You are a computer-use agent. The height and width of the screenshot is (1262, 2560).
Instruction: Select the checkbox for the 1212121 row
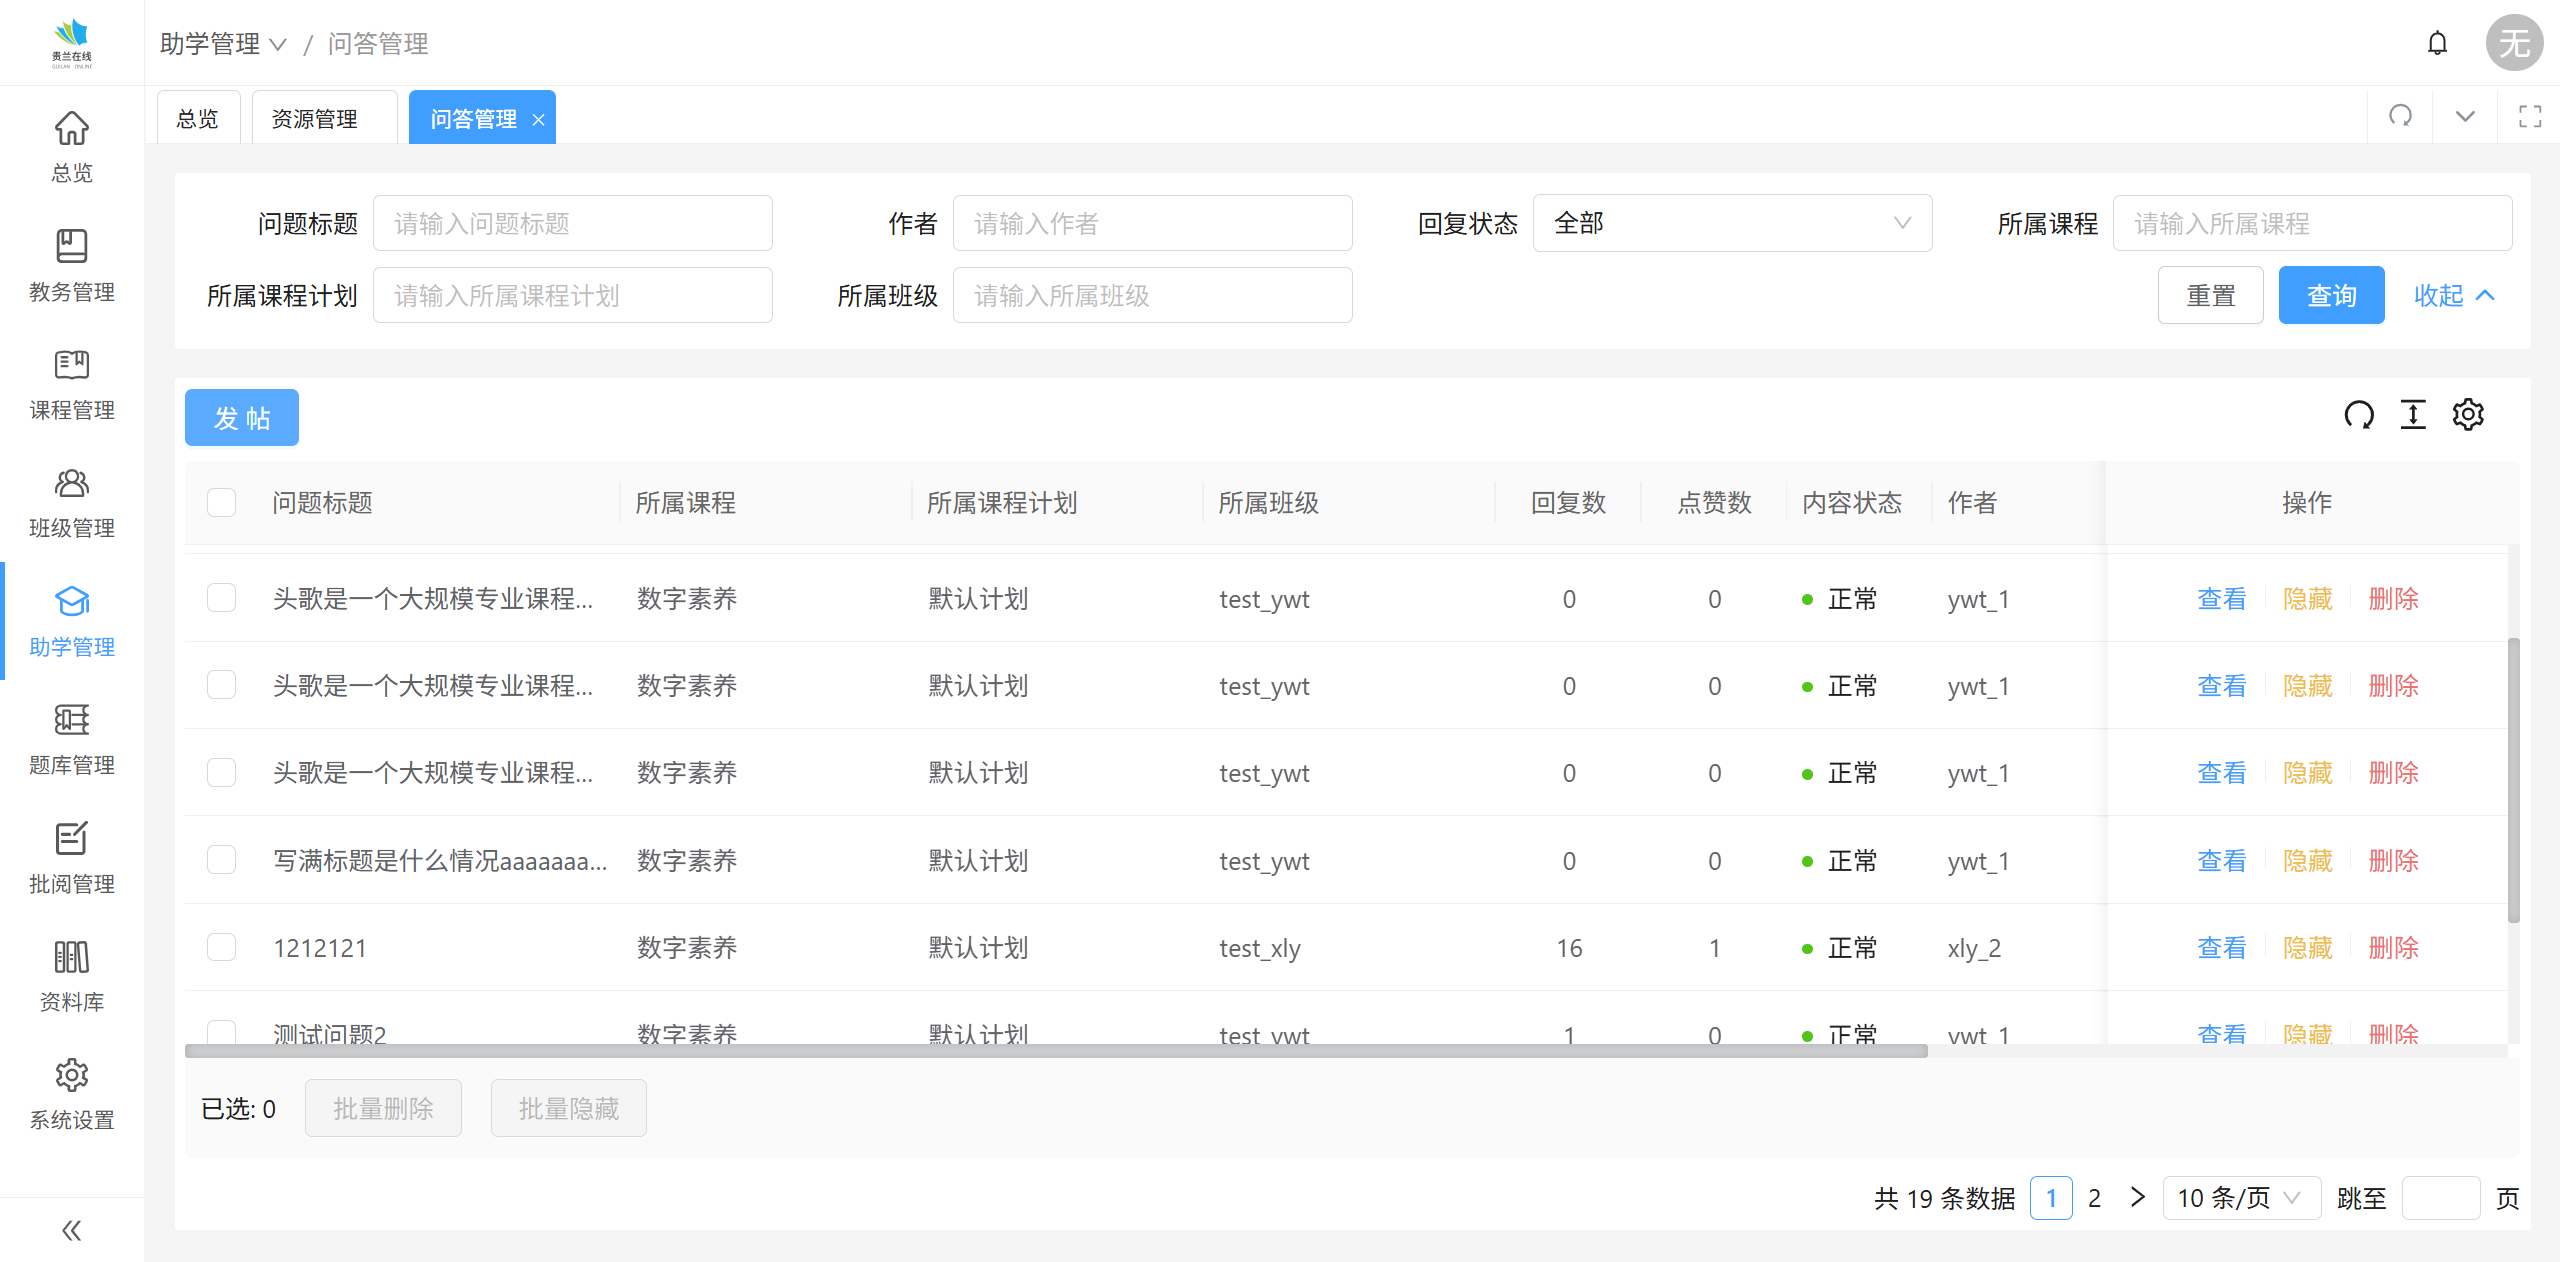pyautogui.click(x=221, y=947)
